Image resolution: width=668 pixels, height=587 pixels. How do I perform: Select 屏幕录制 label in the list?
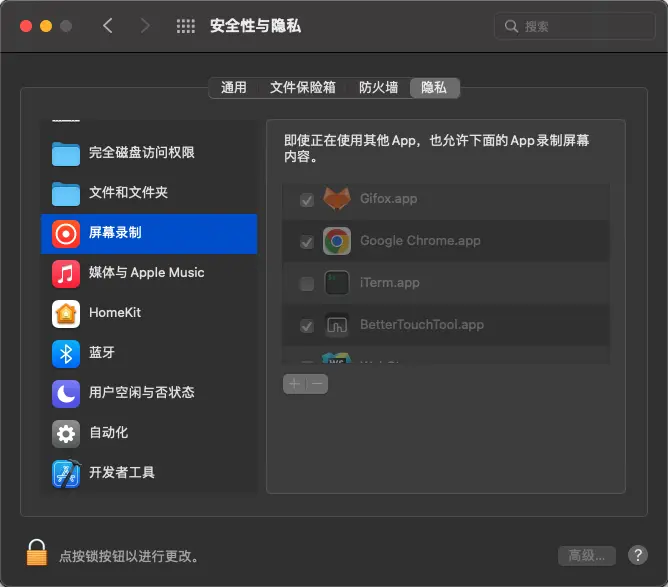coord(115,233)
